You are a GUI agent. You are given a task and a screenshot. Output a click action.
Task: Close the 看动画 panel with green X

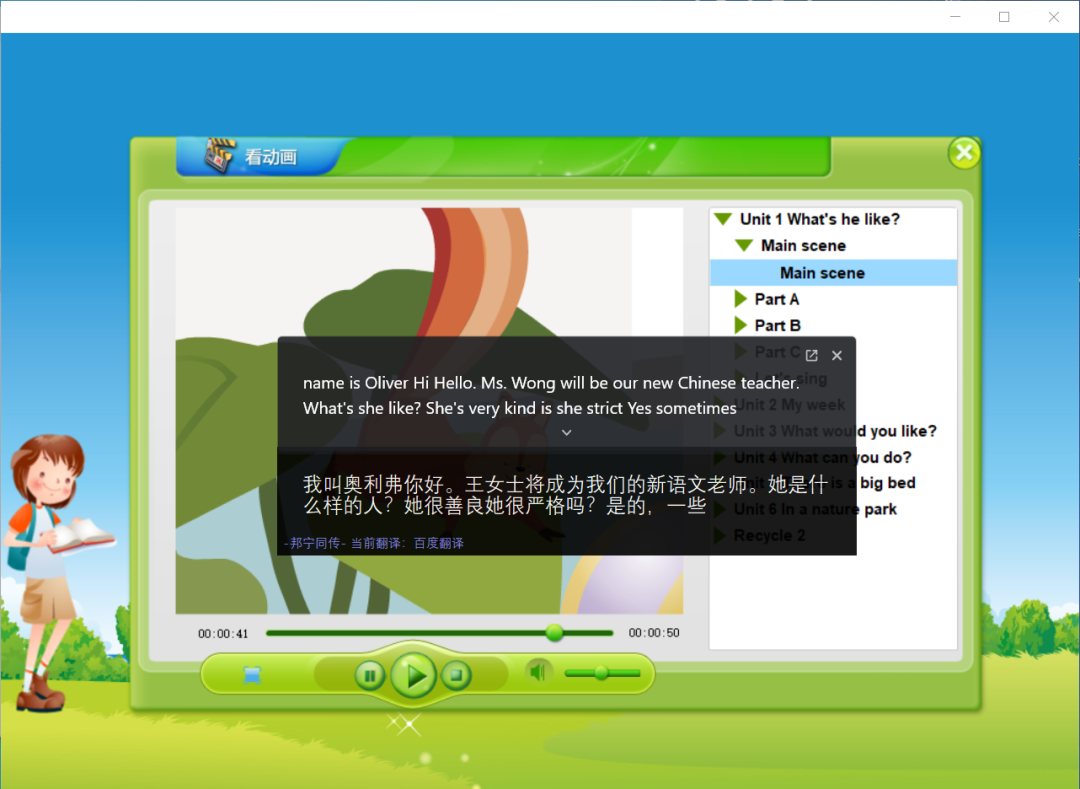pyautogui.click(x=964, y=152)
